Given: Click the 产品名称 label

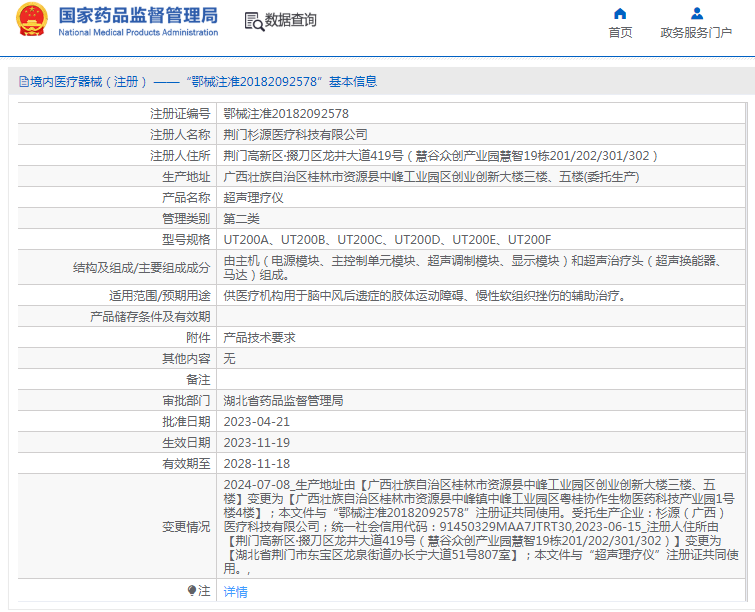Looking at the screenshot, I should click(186, 197).
